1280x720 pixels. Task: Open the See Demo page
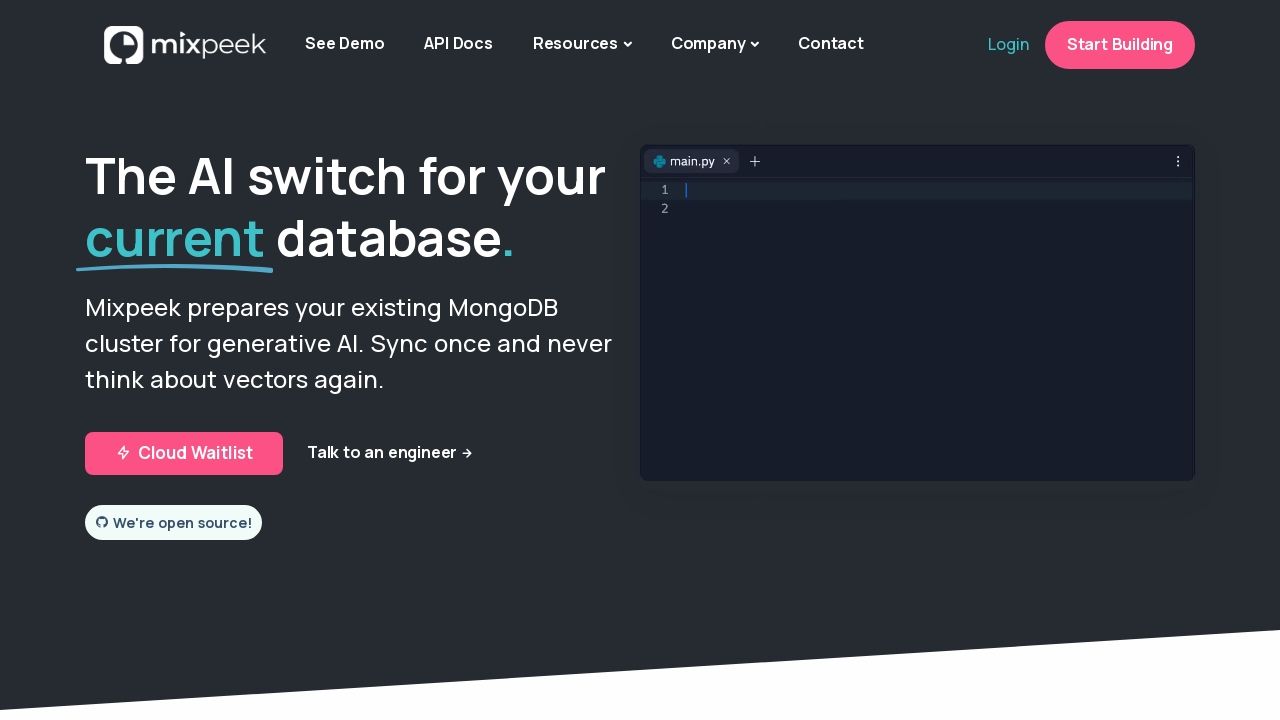(345, 43)
